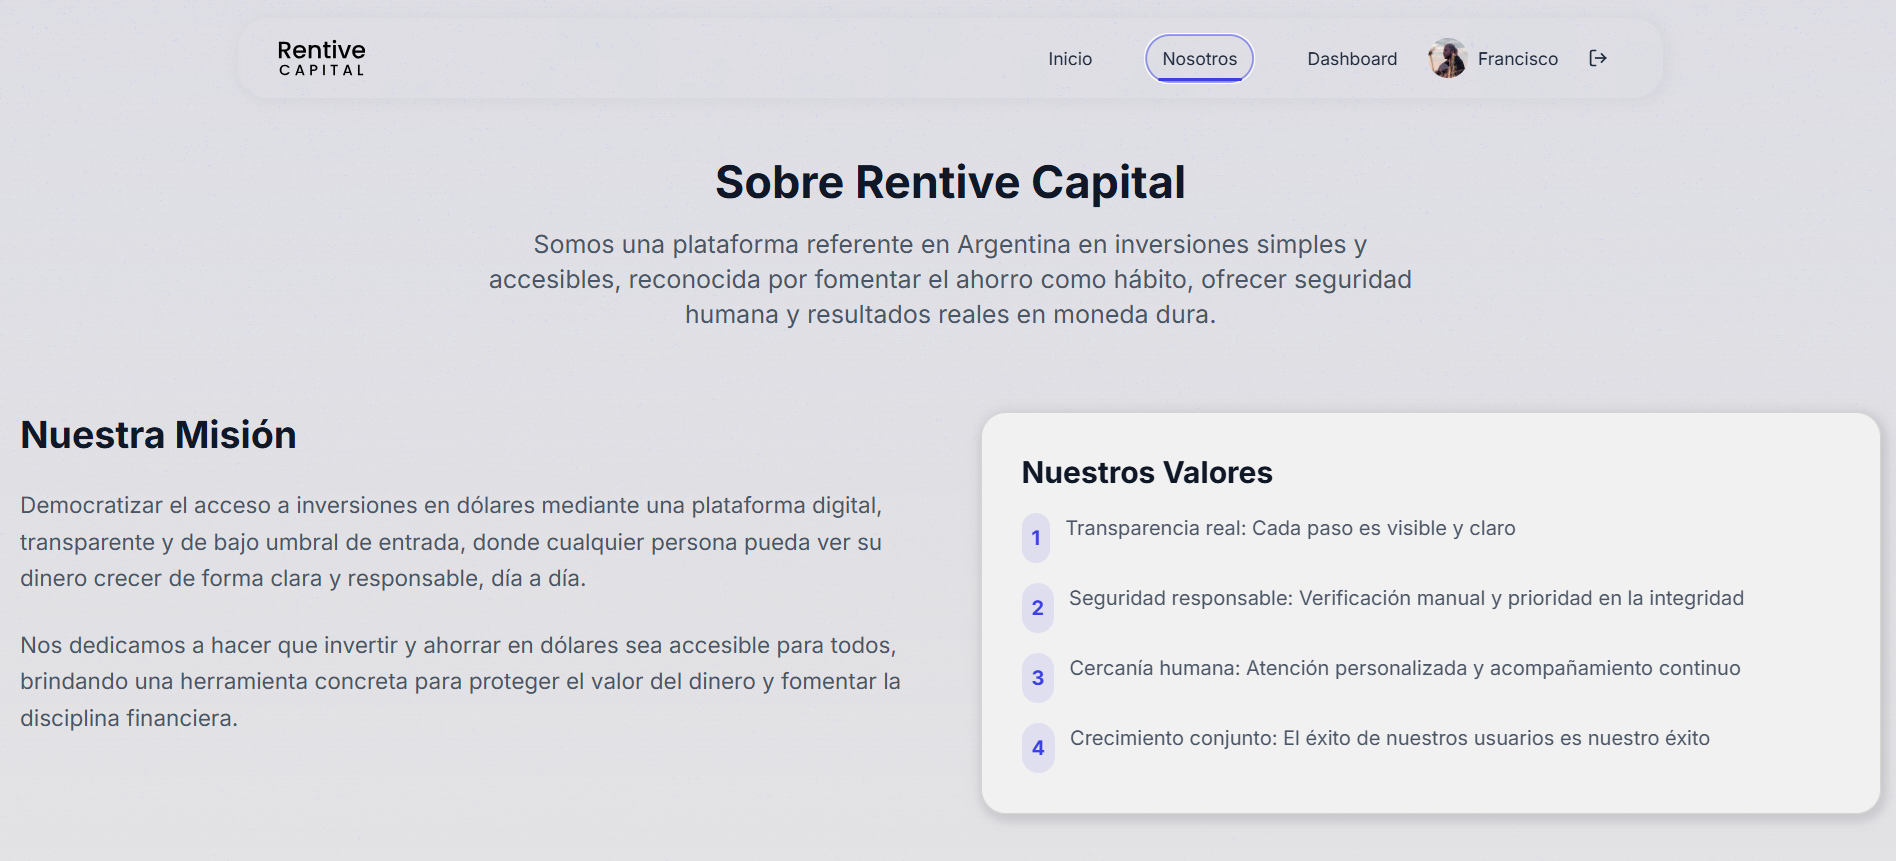Click the number 3 value badge
This screenshot has height=861, width=1896.
tap(1038, 678)
